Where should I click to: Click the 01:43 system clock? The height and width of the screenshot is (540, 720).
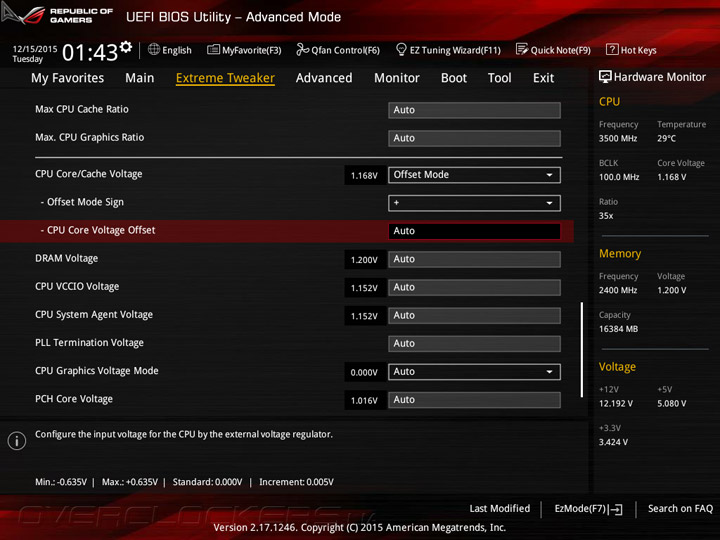click(x=90, y=53)
